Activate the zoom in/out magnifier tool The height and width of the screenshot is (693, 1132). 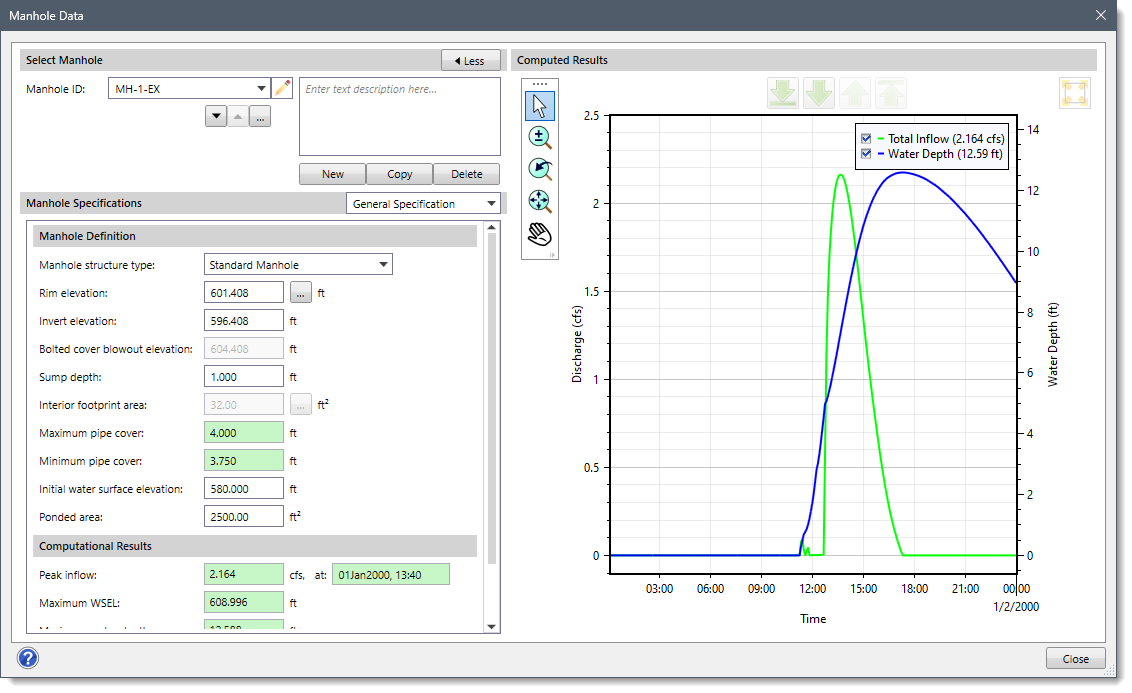pos(540,138)
